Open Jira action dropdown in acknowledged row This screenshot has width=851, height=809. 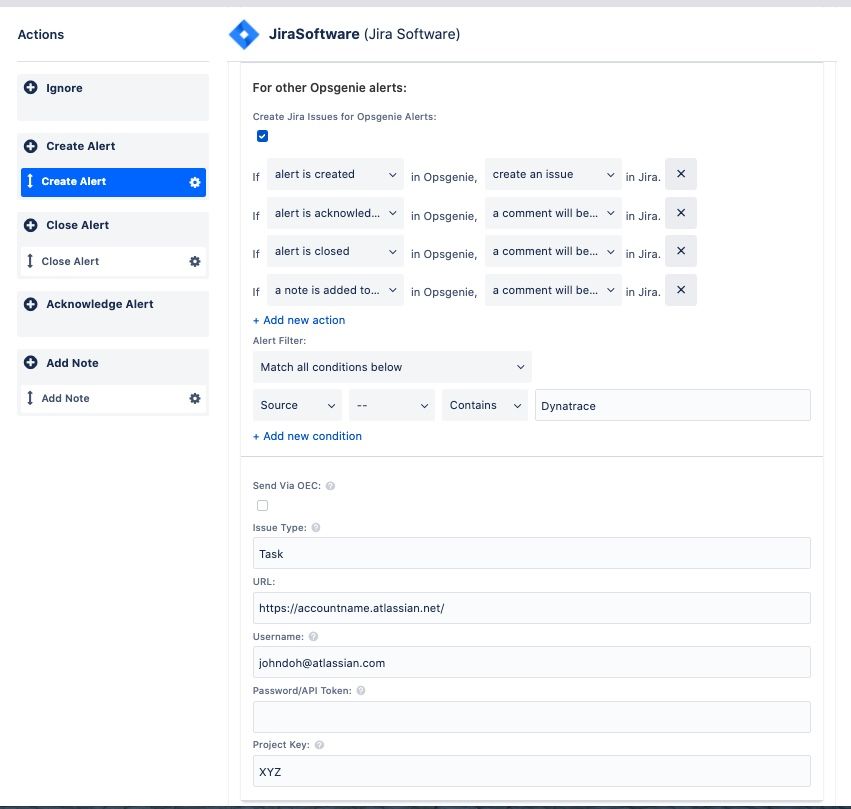pos(553,213)
